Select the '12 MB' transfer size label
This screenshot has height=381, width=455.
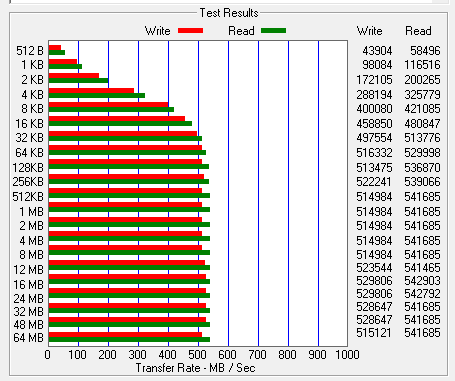coord(28,269)
